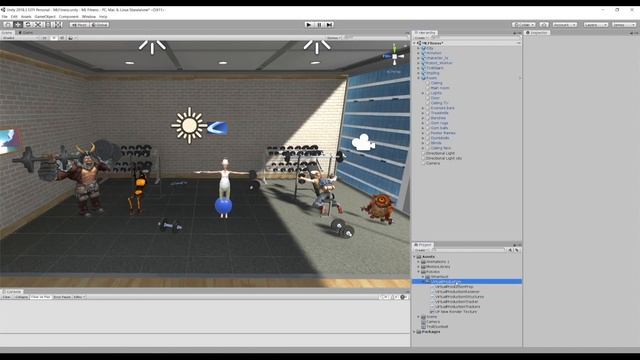Image resolution: width=640 pixels, height=360 pixels.
Task: Expand the Dumbbells object in Hierarchy
Action: tap(423, 138)
